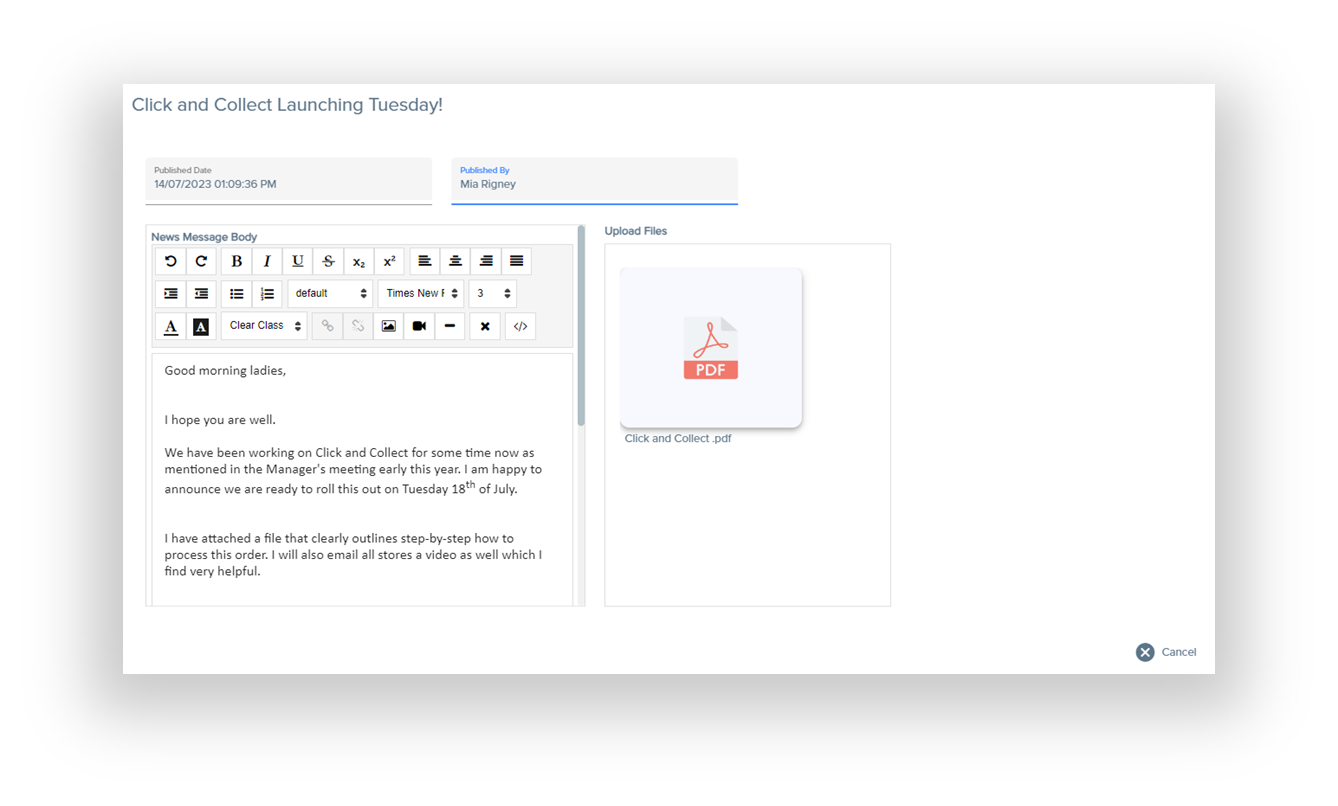
Task: Toggle italic formatting
Action: click(267, 261)
